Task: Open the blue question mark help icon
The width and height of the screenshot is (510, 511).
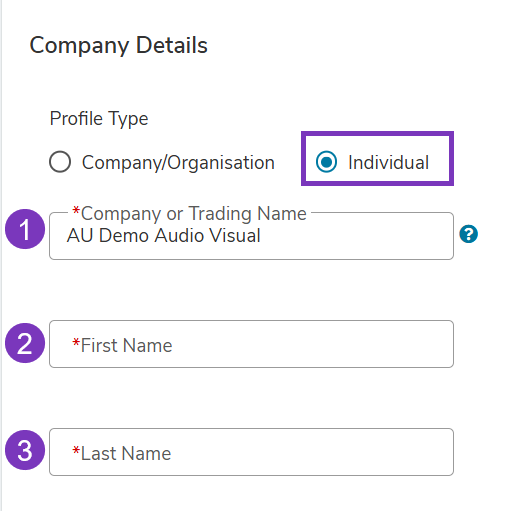Action: [x=468, y=234]
